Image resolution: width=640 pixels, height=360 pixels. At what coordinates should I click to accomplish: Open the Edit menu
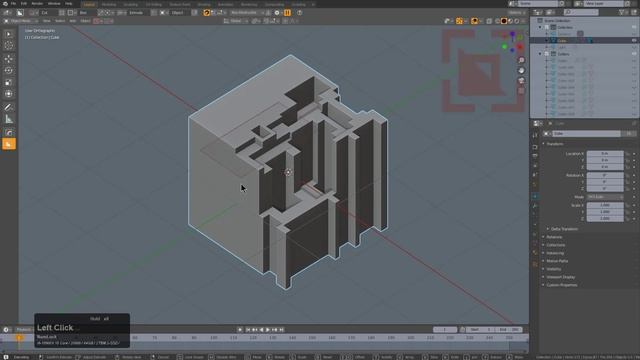coord(24,4)
